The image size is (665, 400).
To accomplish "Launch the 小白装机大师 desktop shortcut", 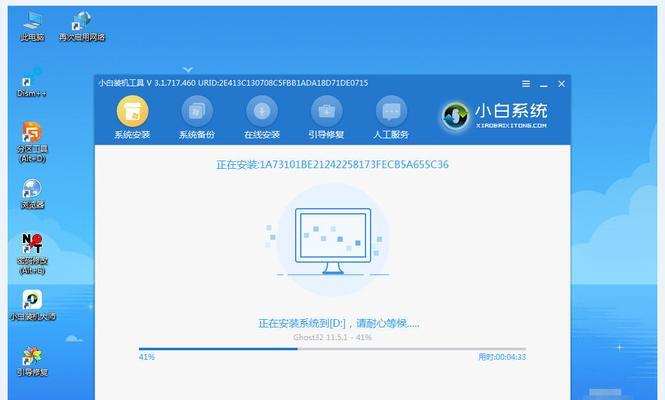I will (x=32, y=305).
